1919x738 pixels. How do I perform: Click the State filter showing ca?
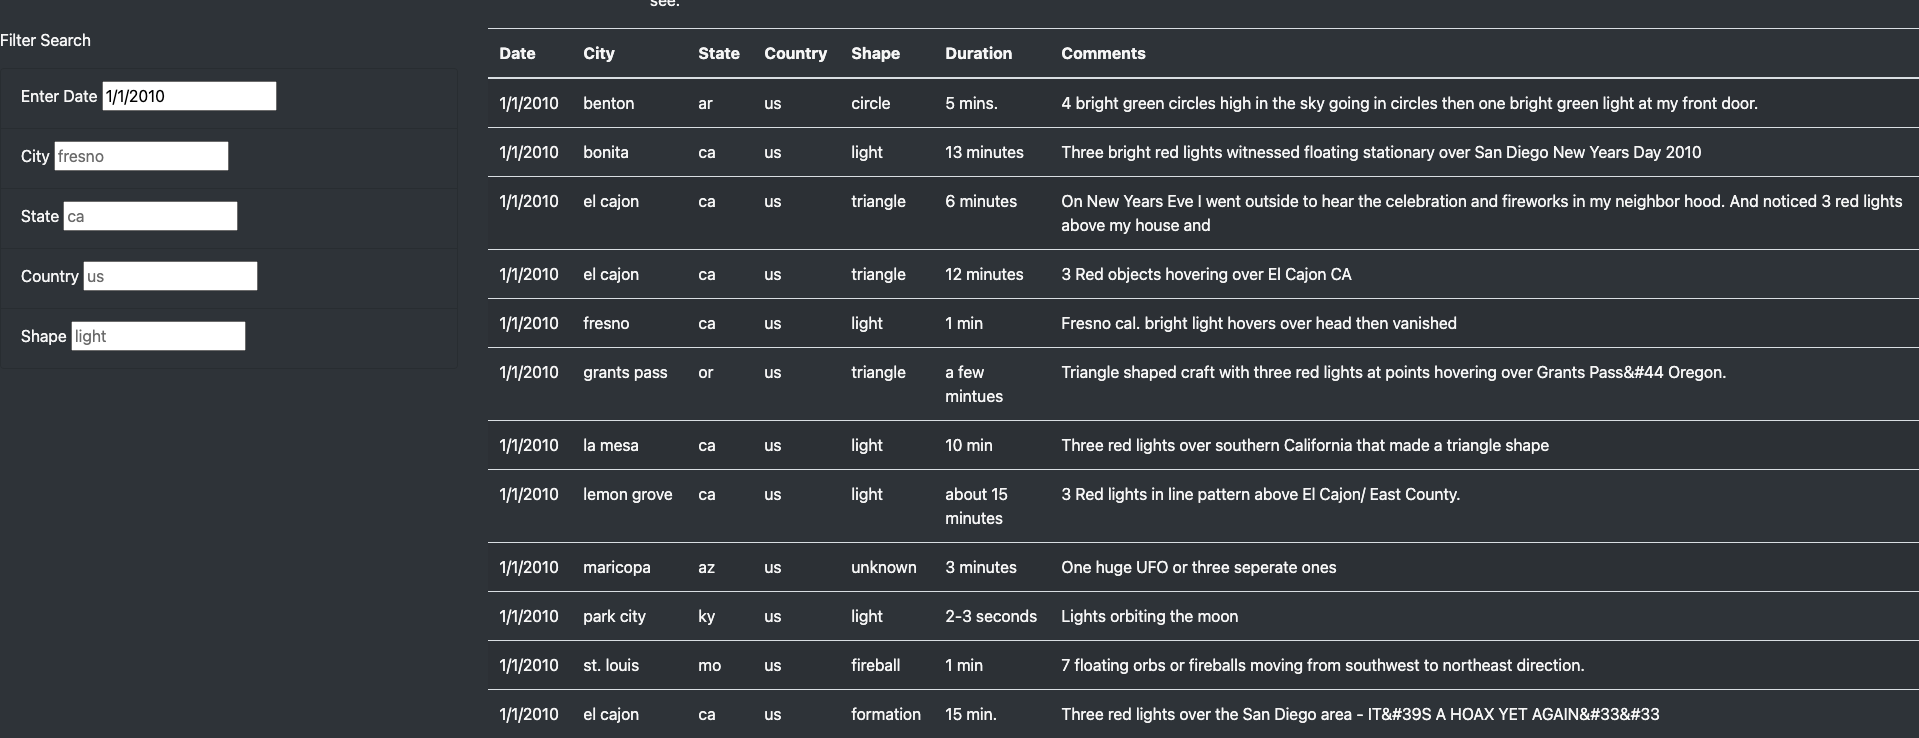[149, 216]
